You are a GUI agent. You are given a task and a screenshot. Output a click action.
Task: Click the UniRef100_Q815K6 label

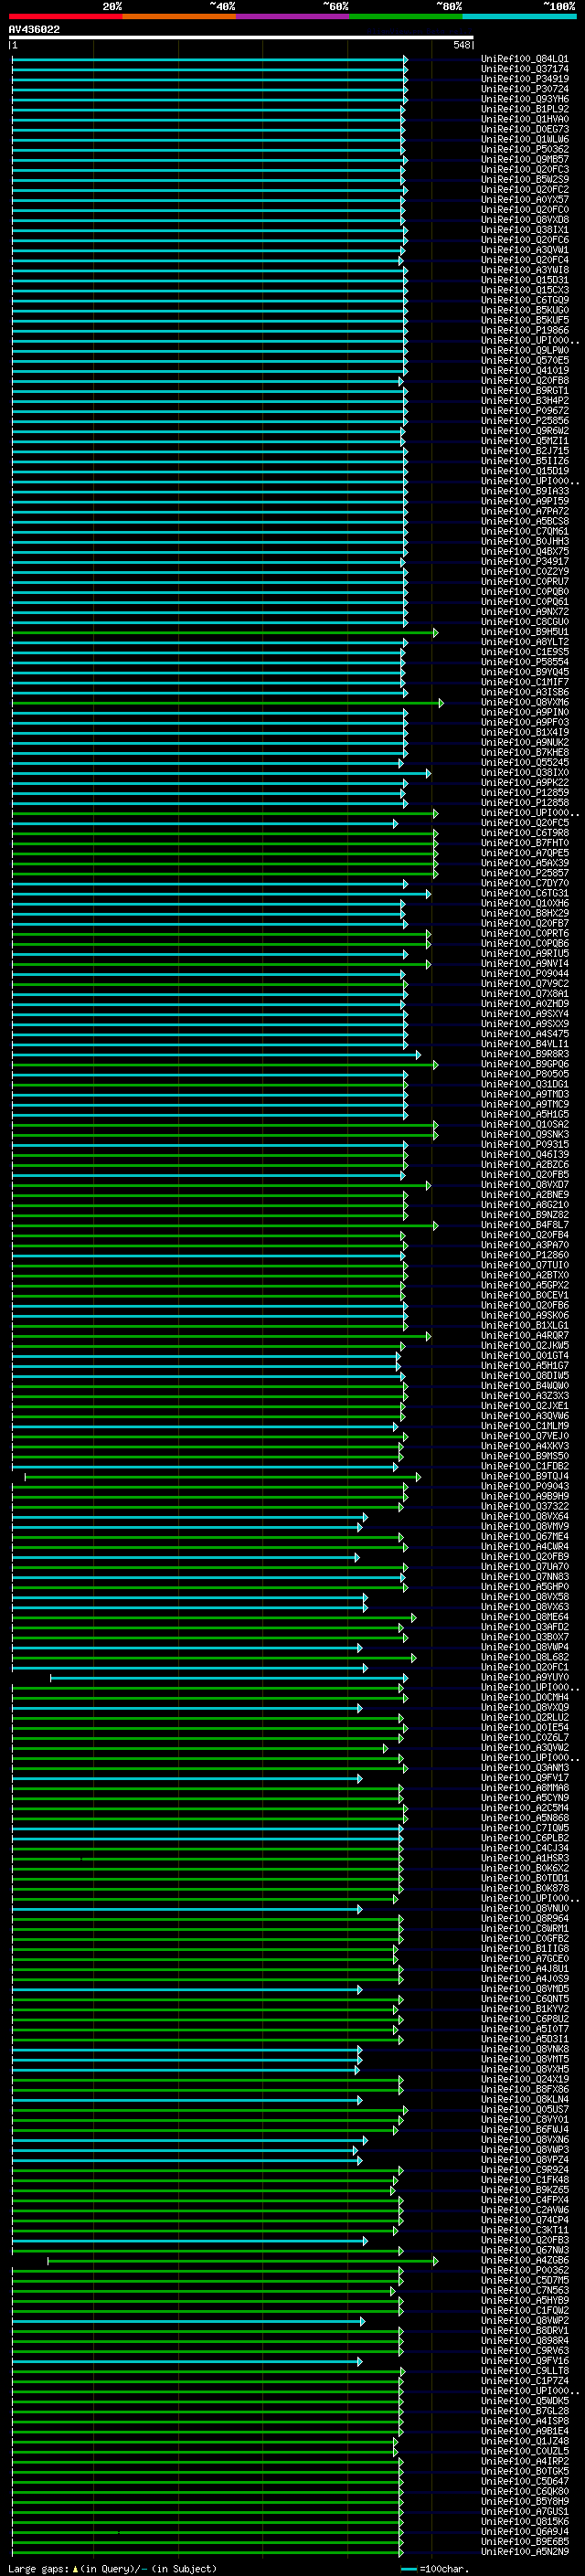pos(525,2521)
